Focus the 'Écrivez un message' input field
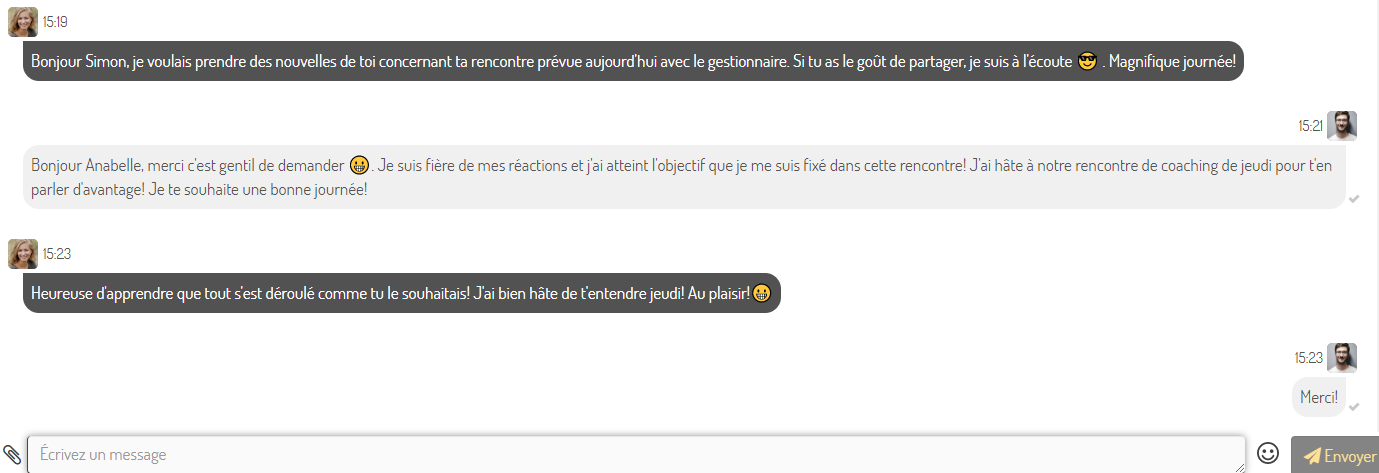Image resolution: width=1379 pixels, height=473 pixels. click(636, 454)
